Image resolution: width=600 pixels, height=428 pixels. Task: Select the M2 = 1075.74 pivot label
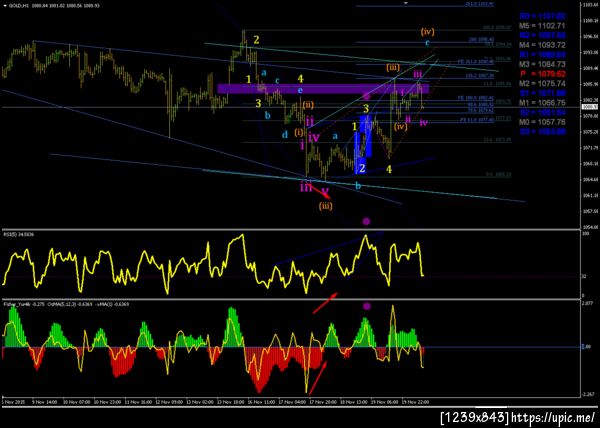[542, 83]
